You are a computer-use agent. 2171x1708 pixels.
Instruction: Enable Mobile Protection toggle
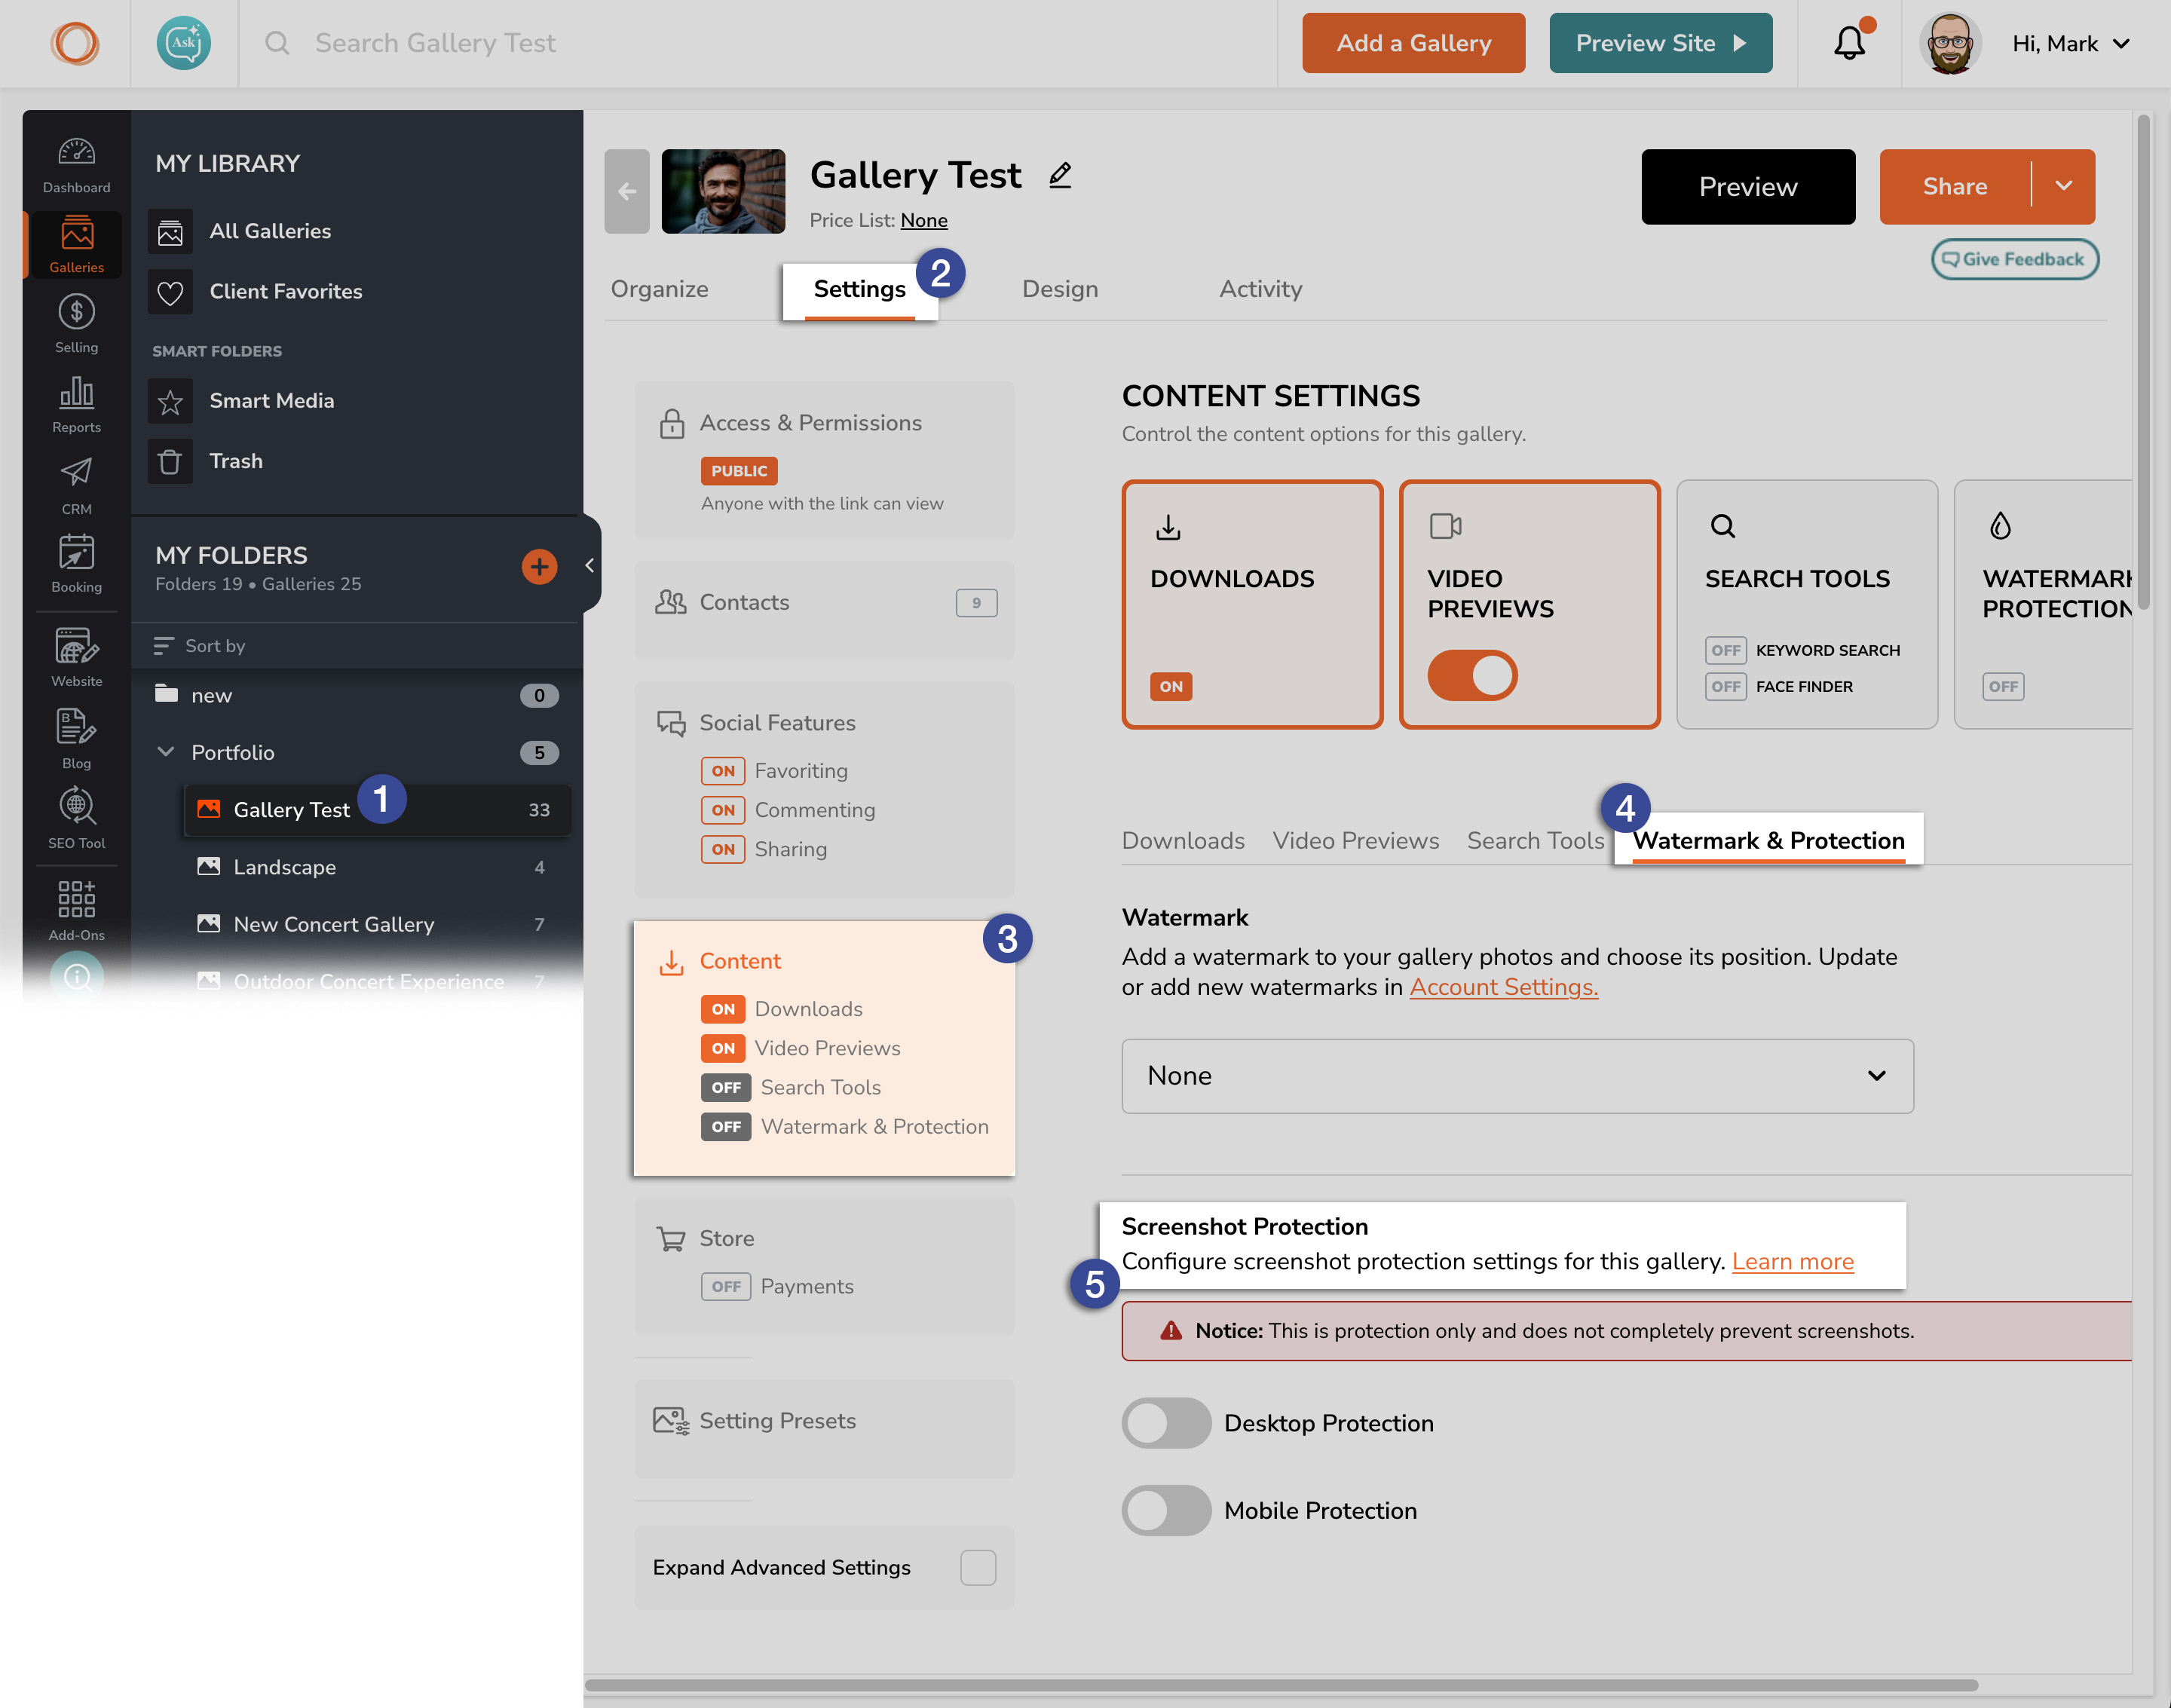1166,1510
